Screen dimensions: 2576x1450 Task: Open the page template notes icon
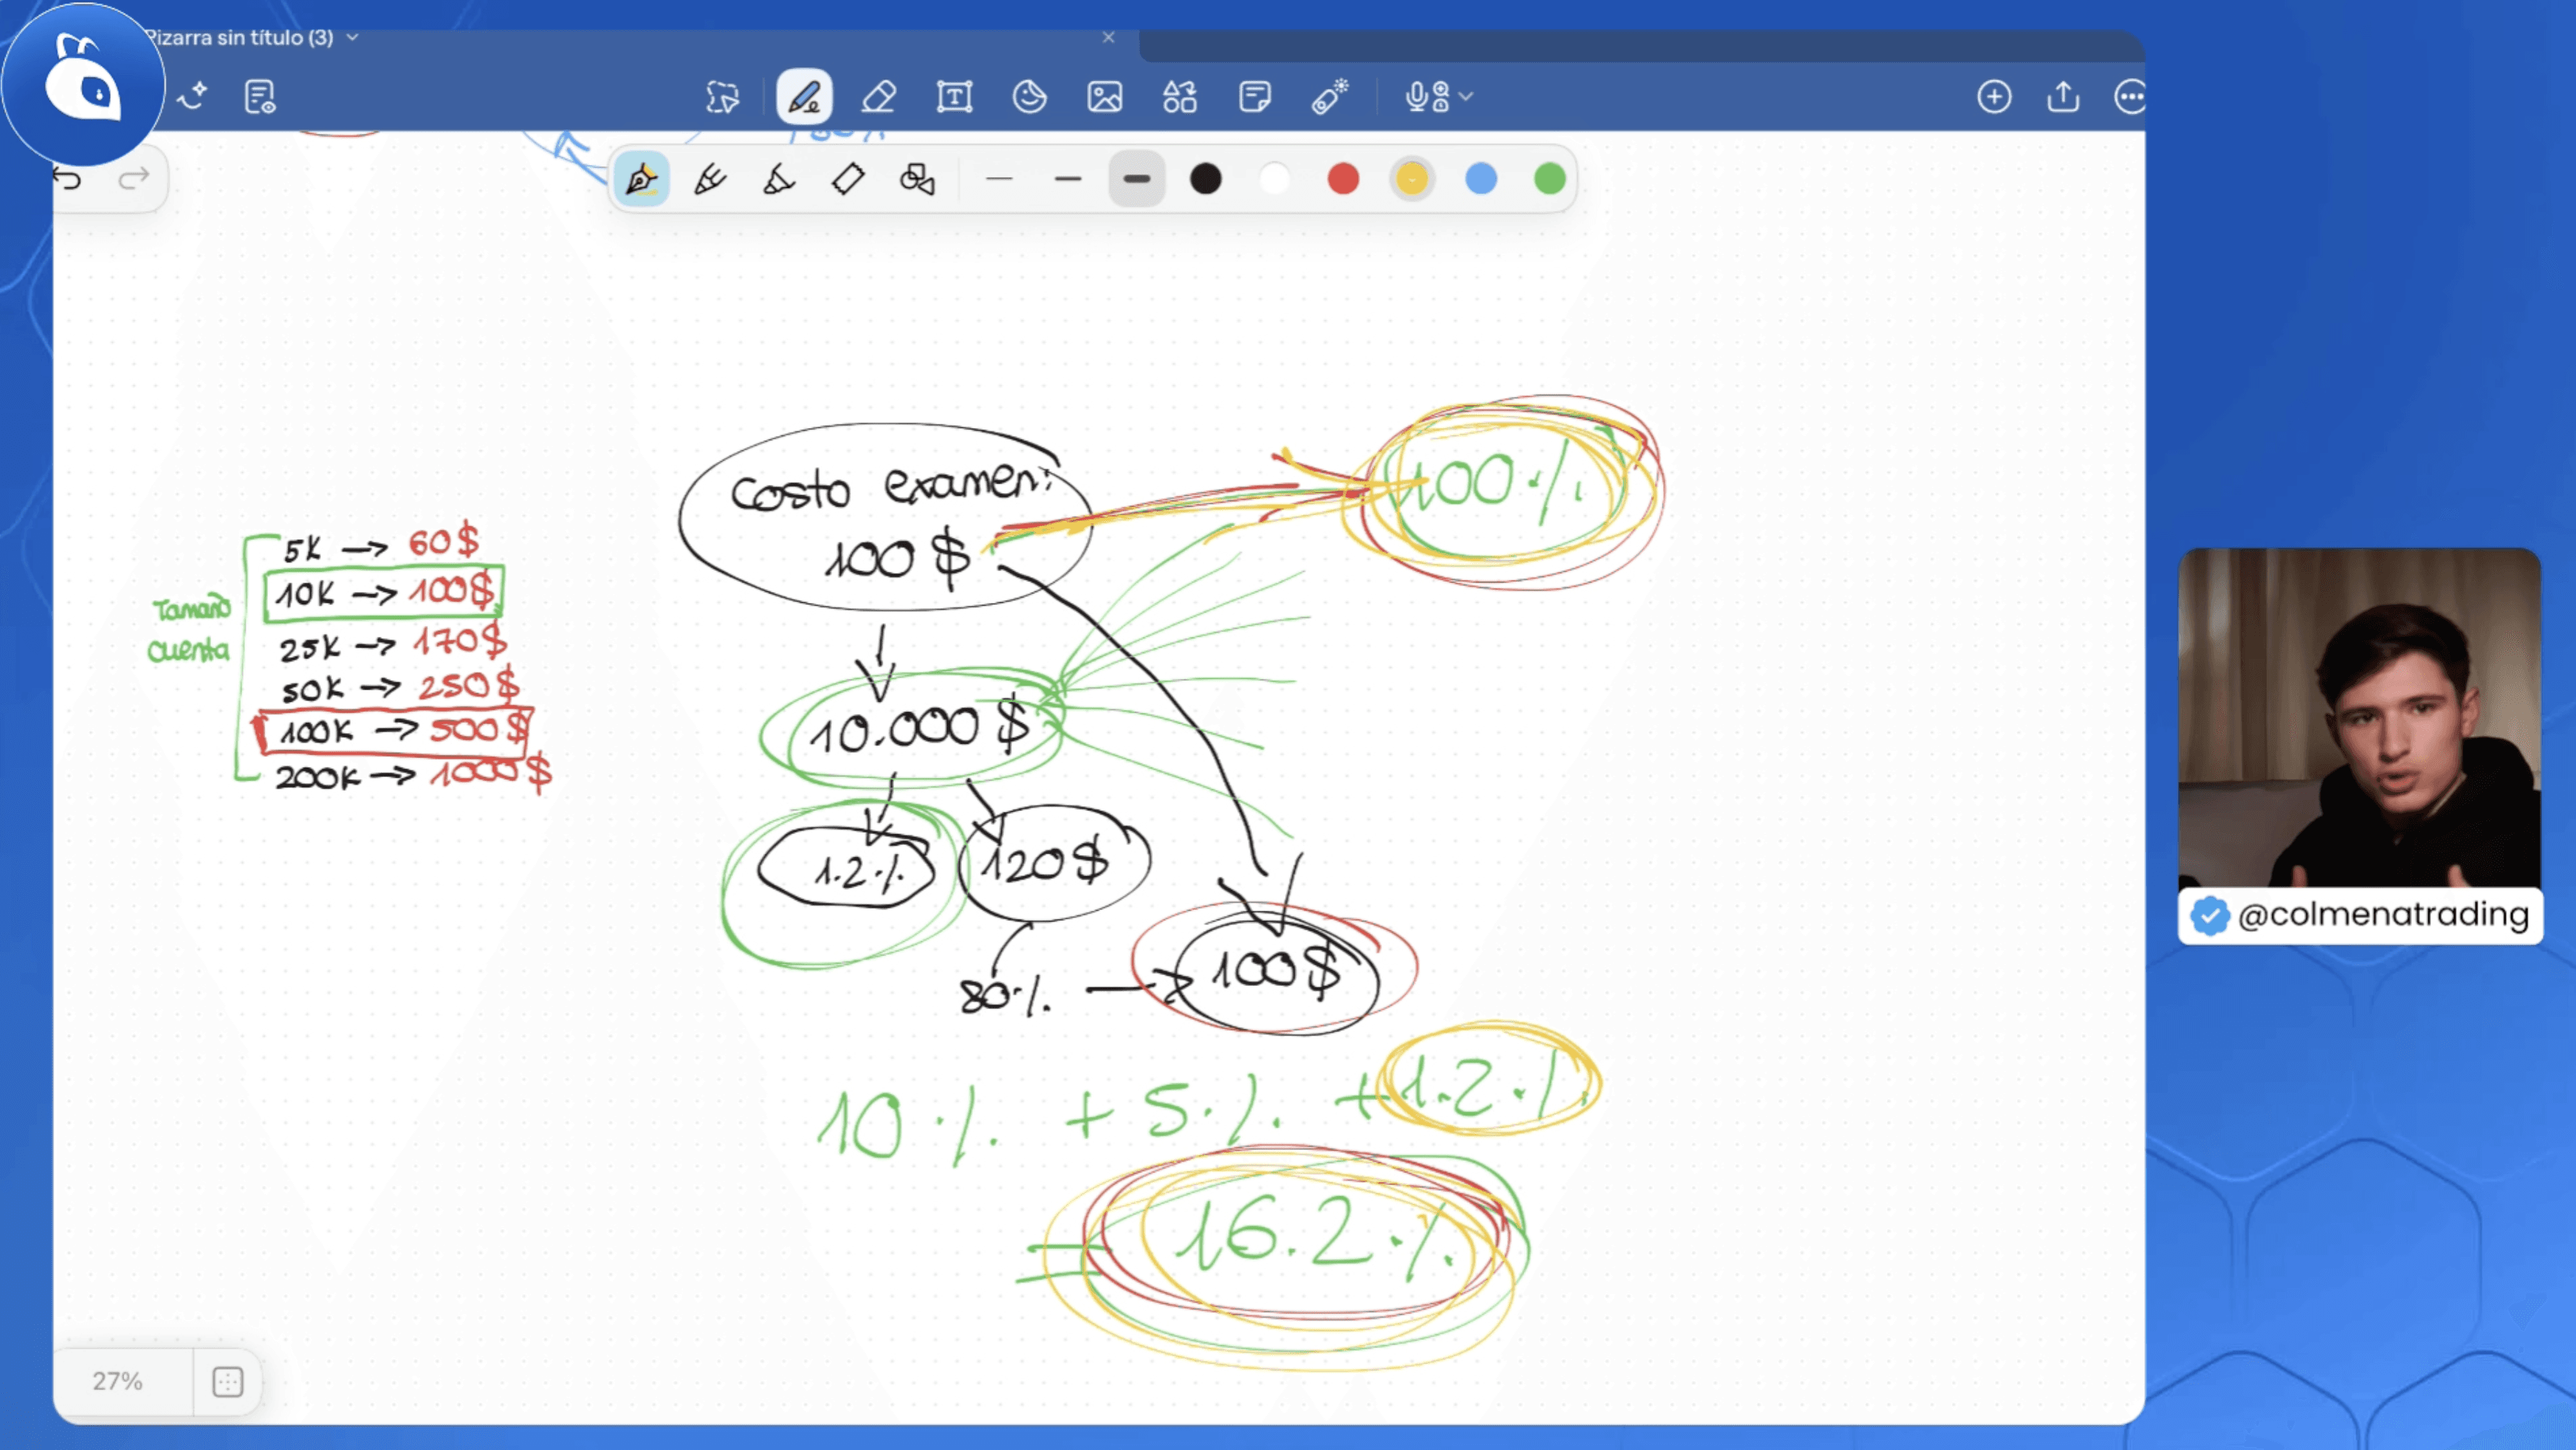pos(260,97)
